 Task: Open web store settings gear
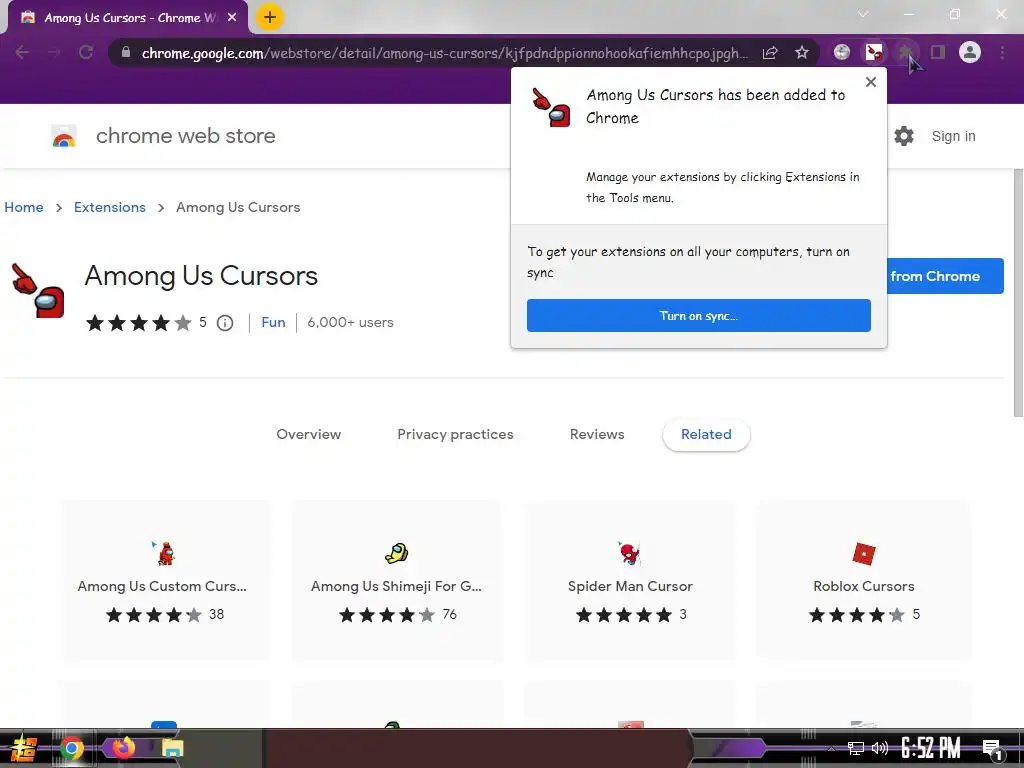coord(904,136)
